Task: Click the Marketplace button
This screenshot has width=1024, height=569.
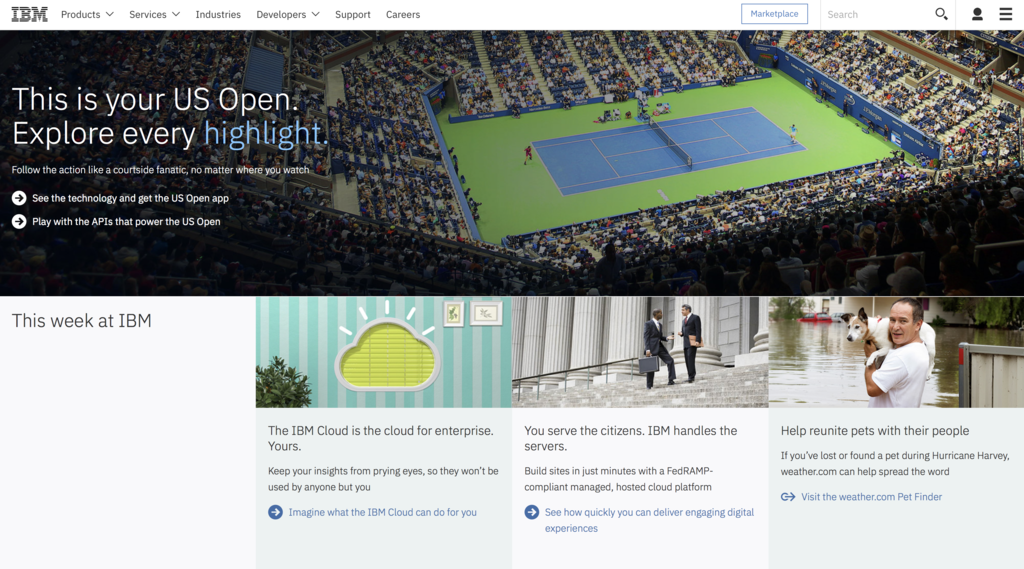Action: (774, 14)
